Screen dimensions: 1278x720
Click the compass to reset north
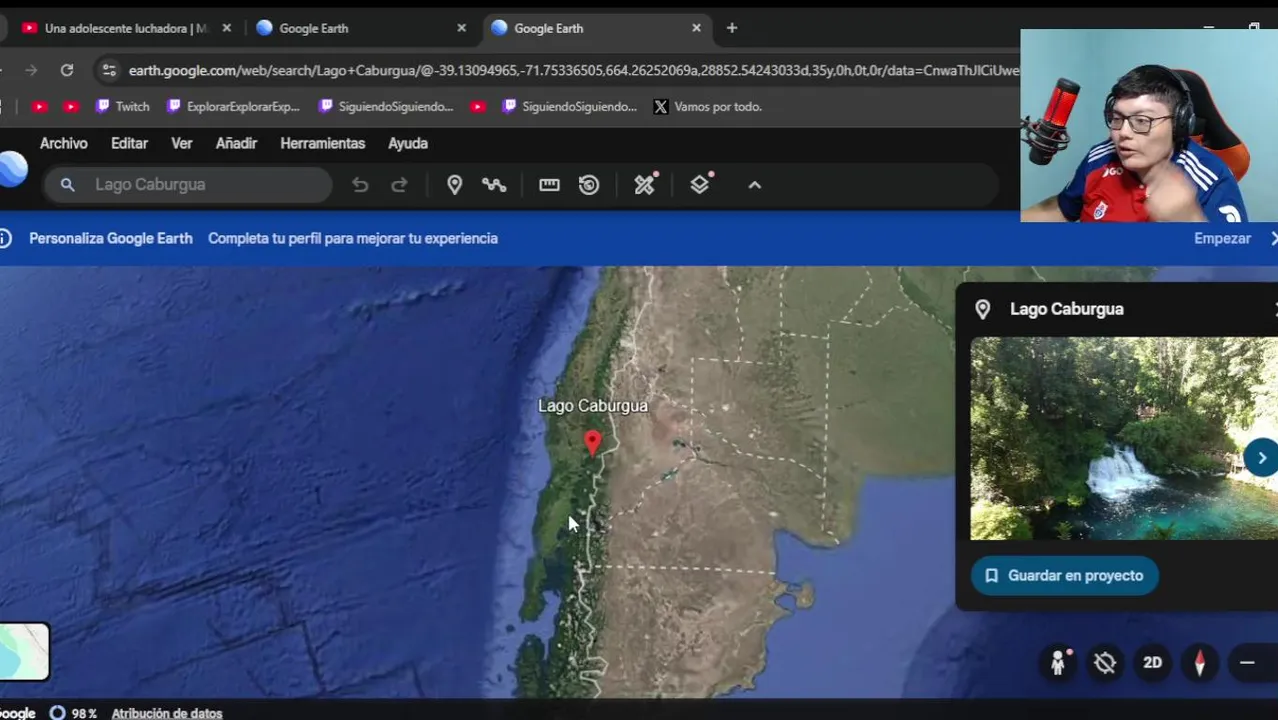[x=1200, y=662]
